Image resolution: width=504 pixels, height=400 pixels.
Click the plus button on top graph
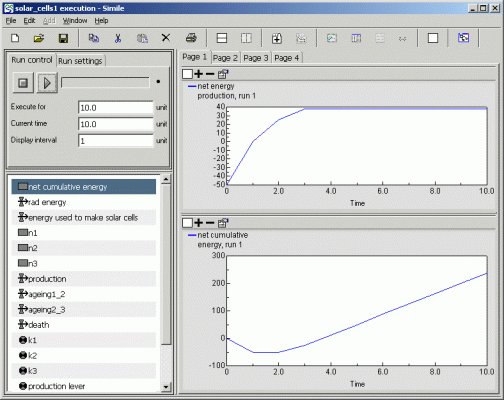198,74
